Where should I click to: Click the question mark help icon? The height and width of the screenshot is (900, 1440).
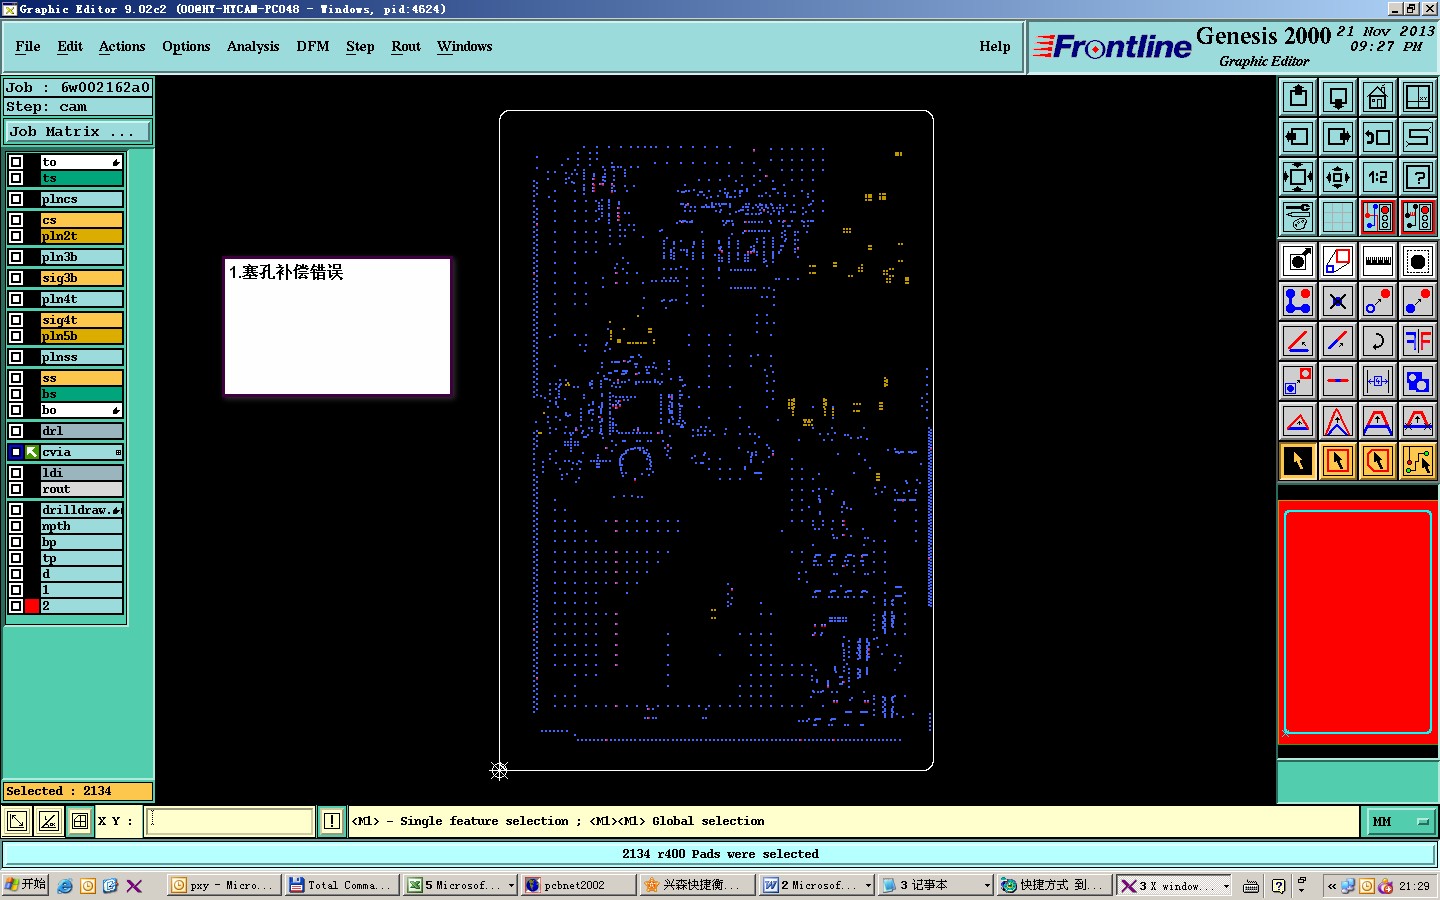pos(1418,177)
